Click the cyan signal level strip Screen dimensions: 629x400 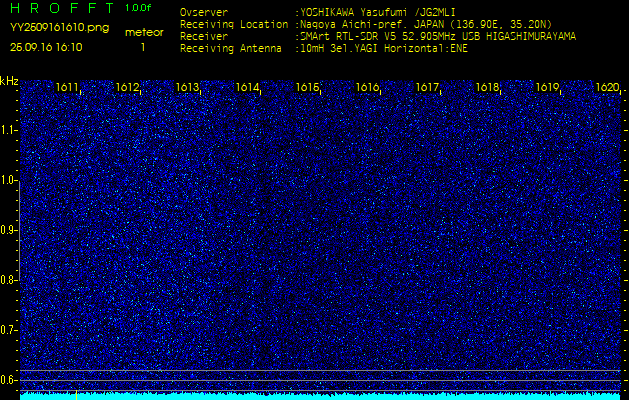click(320, 396)
